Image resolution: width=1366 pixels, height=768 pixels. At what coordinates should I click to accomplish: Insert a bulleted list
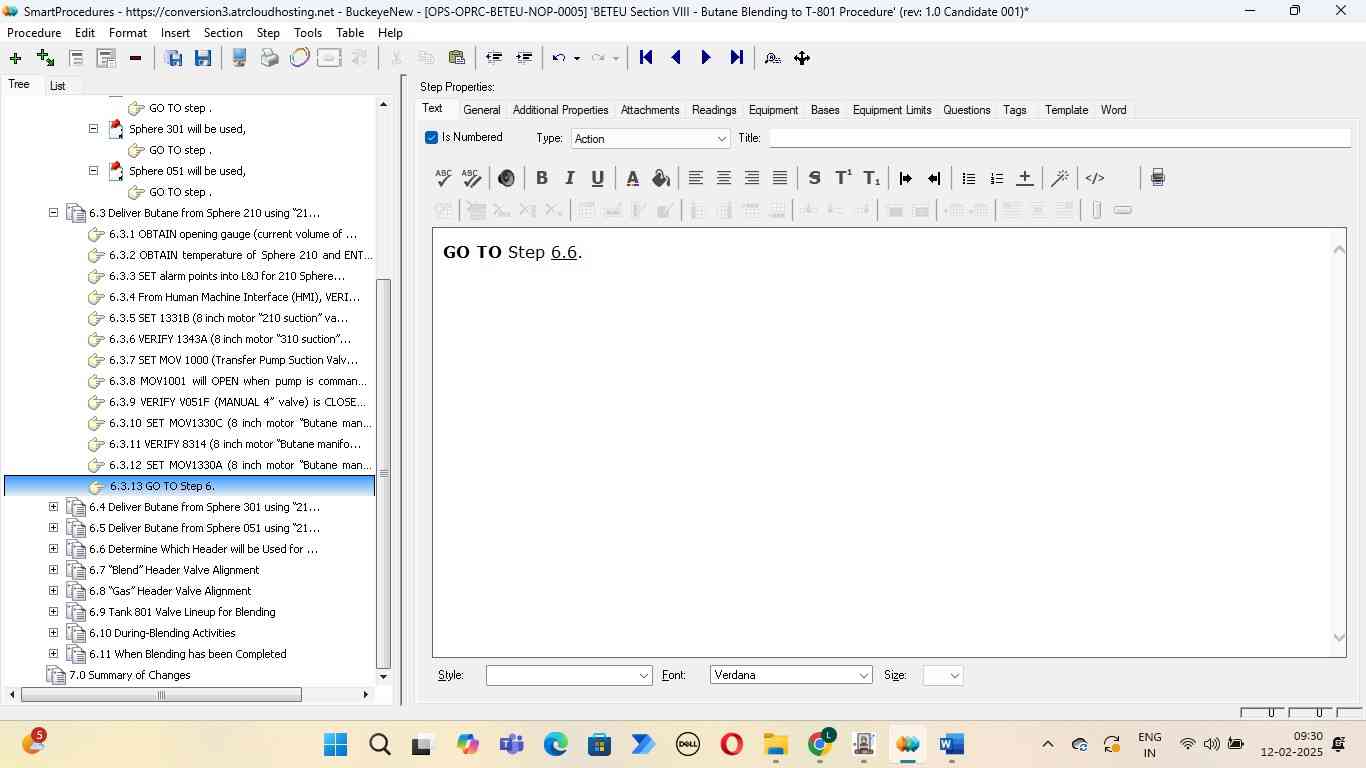[x=968, y=178]
